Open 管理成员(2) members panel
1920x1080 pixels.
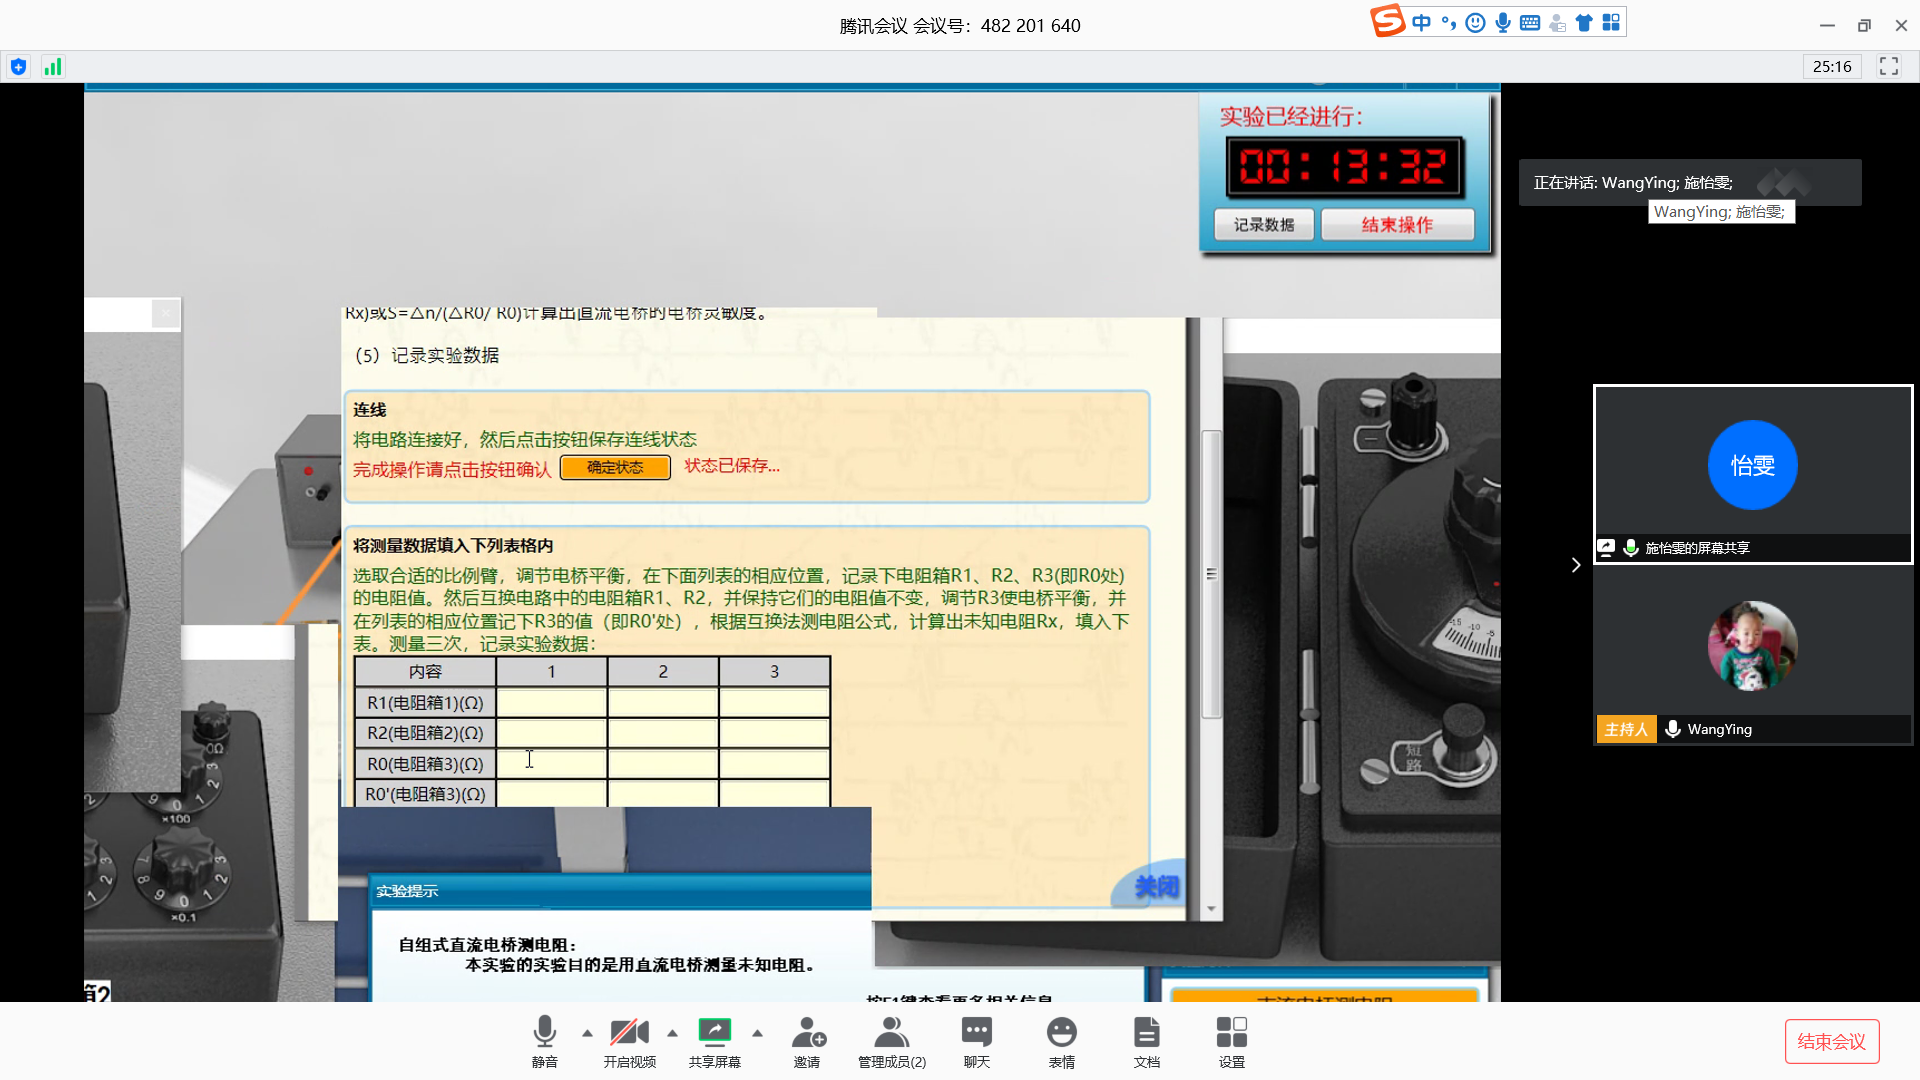point(891,1032)
